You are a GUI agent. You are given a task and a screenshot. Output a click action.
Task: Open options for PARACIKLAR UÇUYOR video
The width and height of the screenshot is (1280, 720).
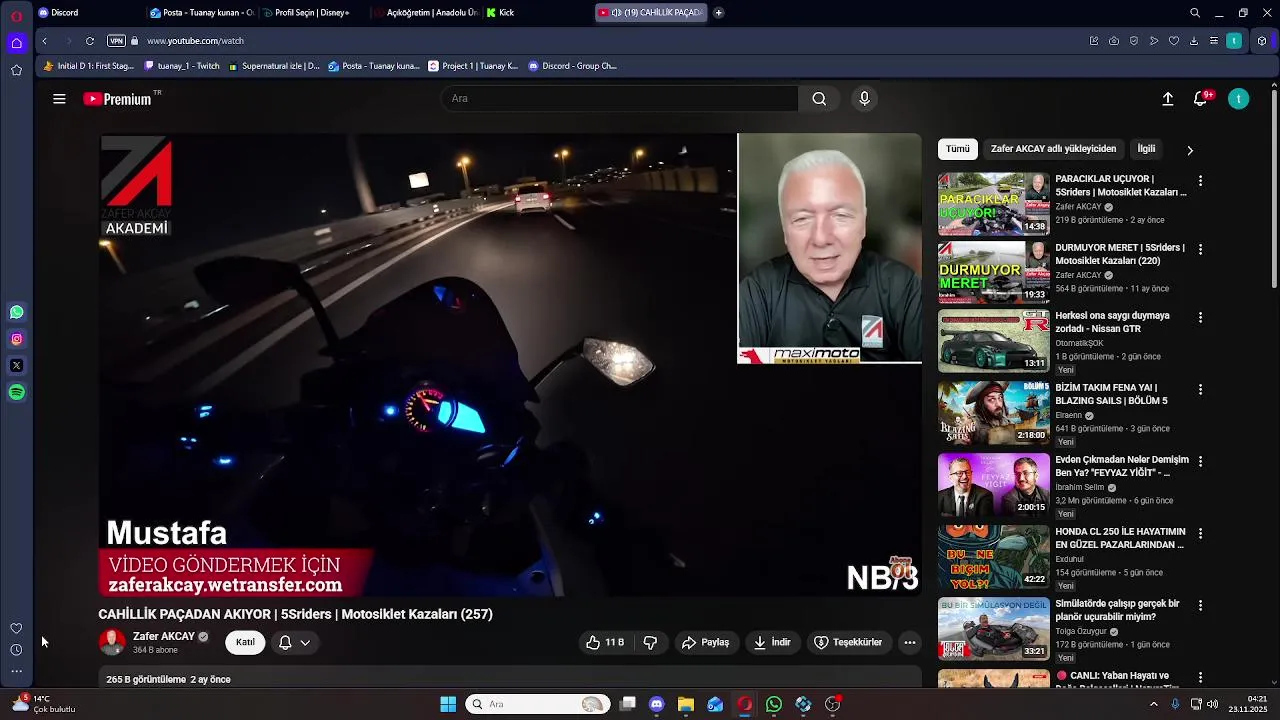click(1200, 181)
